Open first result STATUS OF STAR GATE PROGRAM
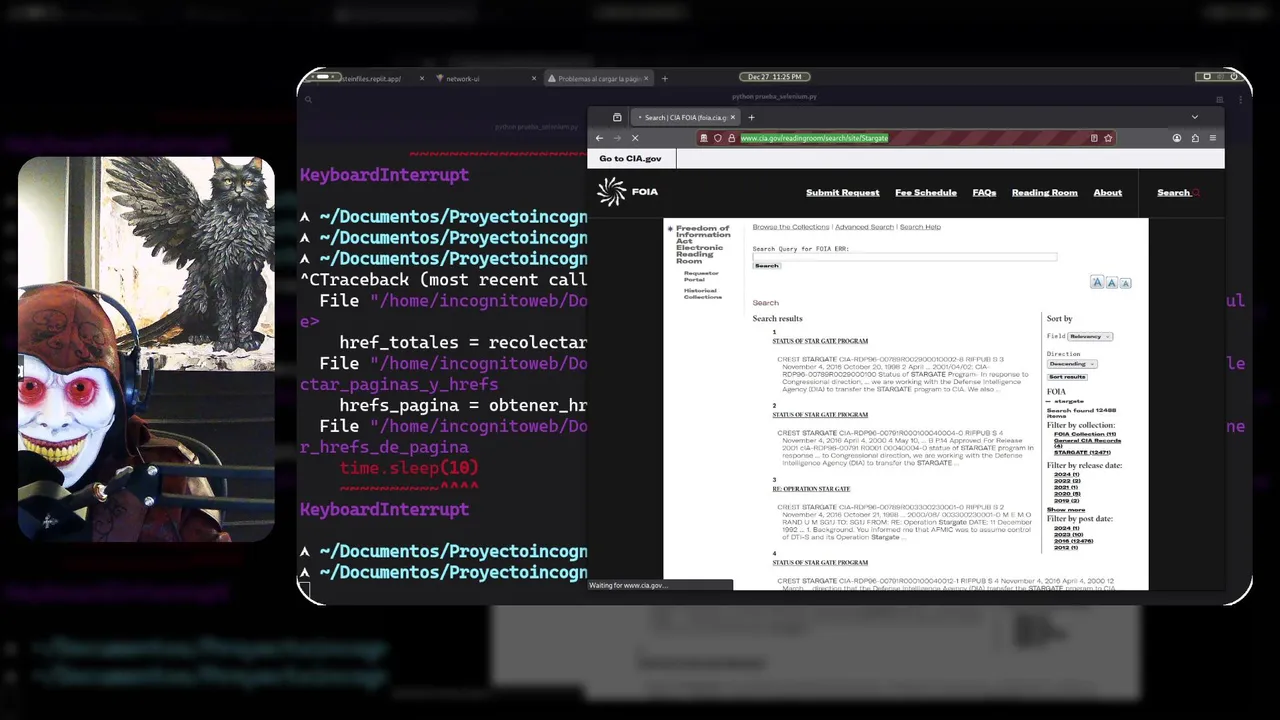The height and width of the screenshot is (720, 1280). (820, 341)
